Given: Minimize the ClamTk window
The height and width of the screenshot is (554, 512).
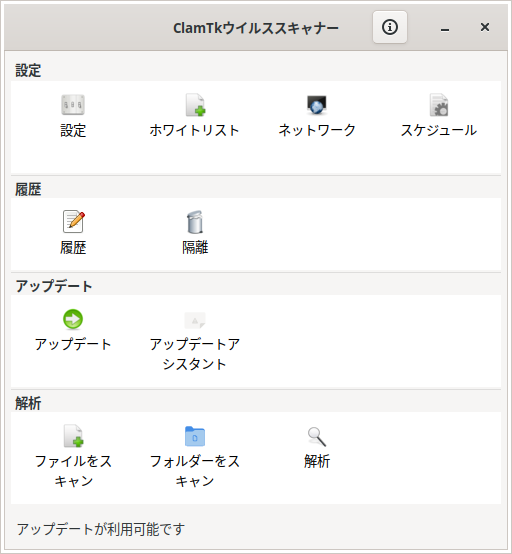Looking at the screenshot, I should 445,28.
